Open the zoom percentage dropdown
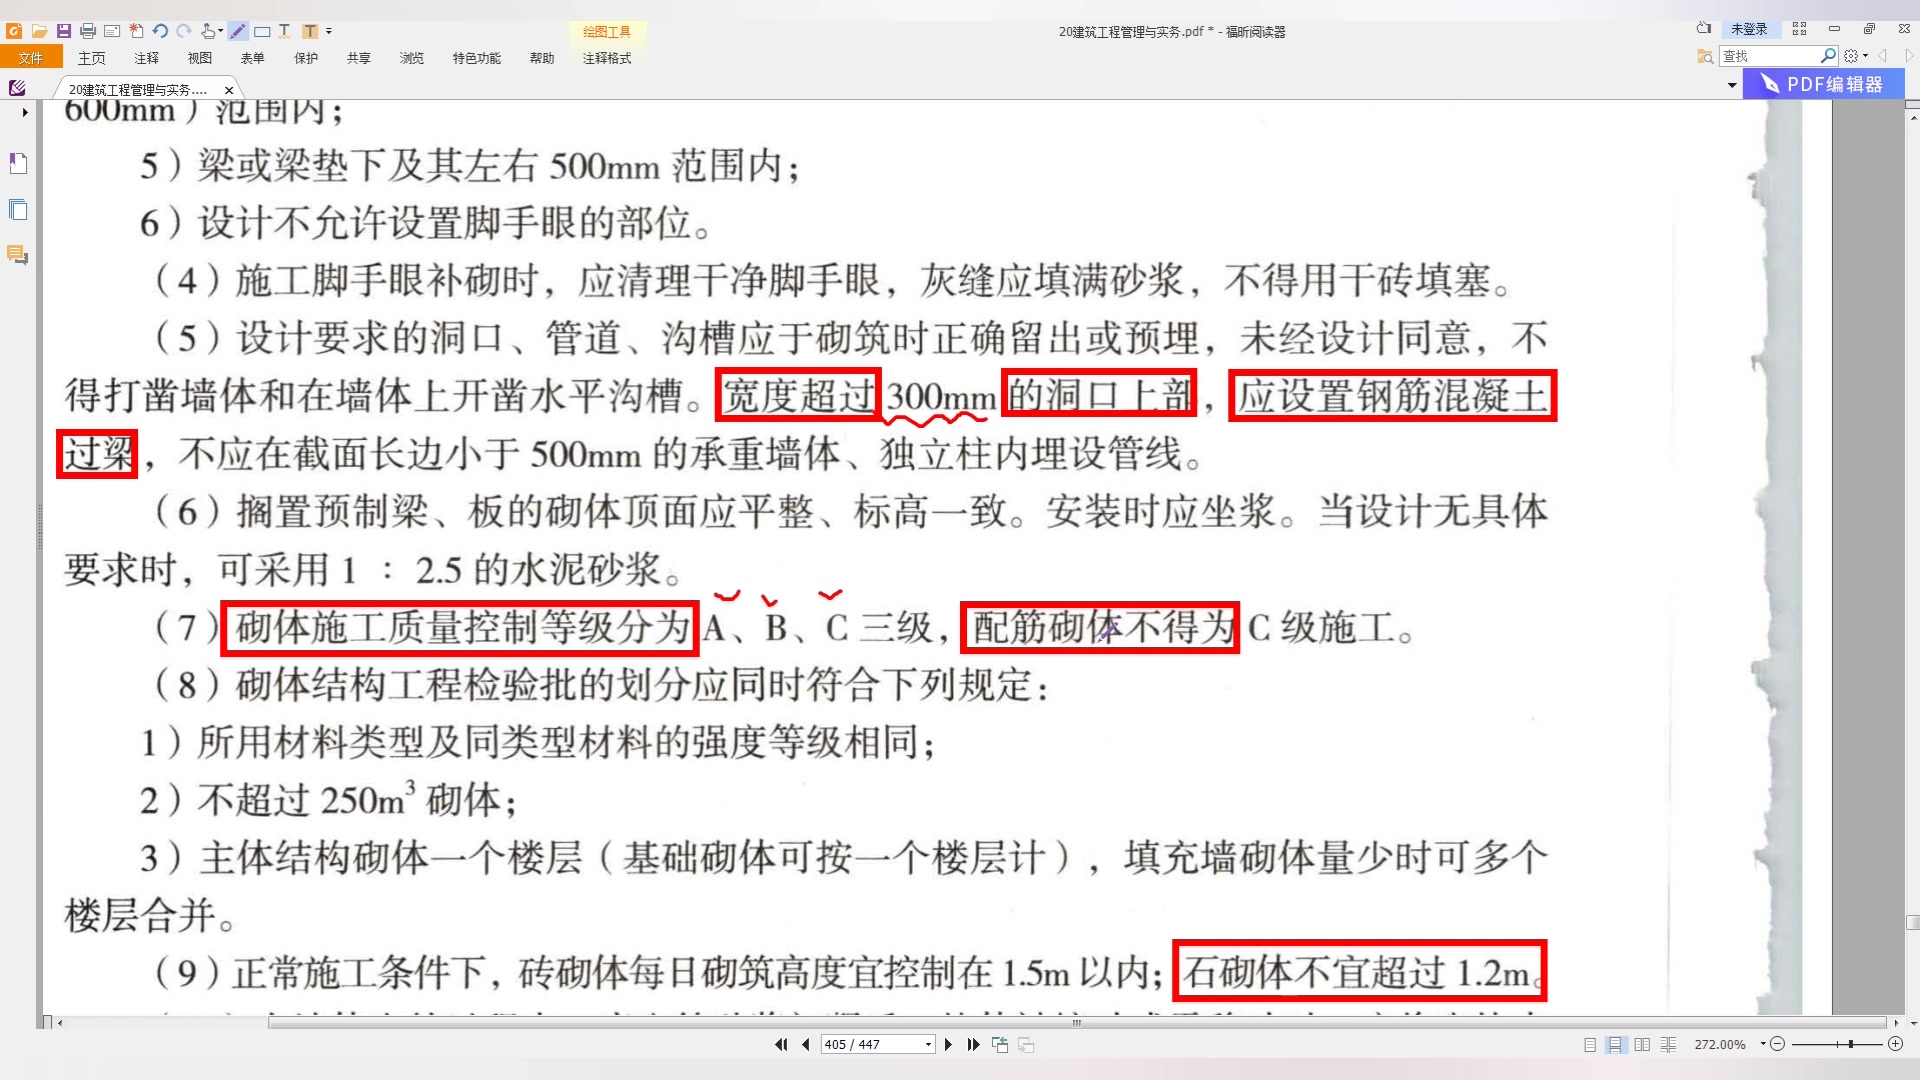The image size is (1920, 1080). tap(1763, 1045)
